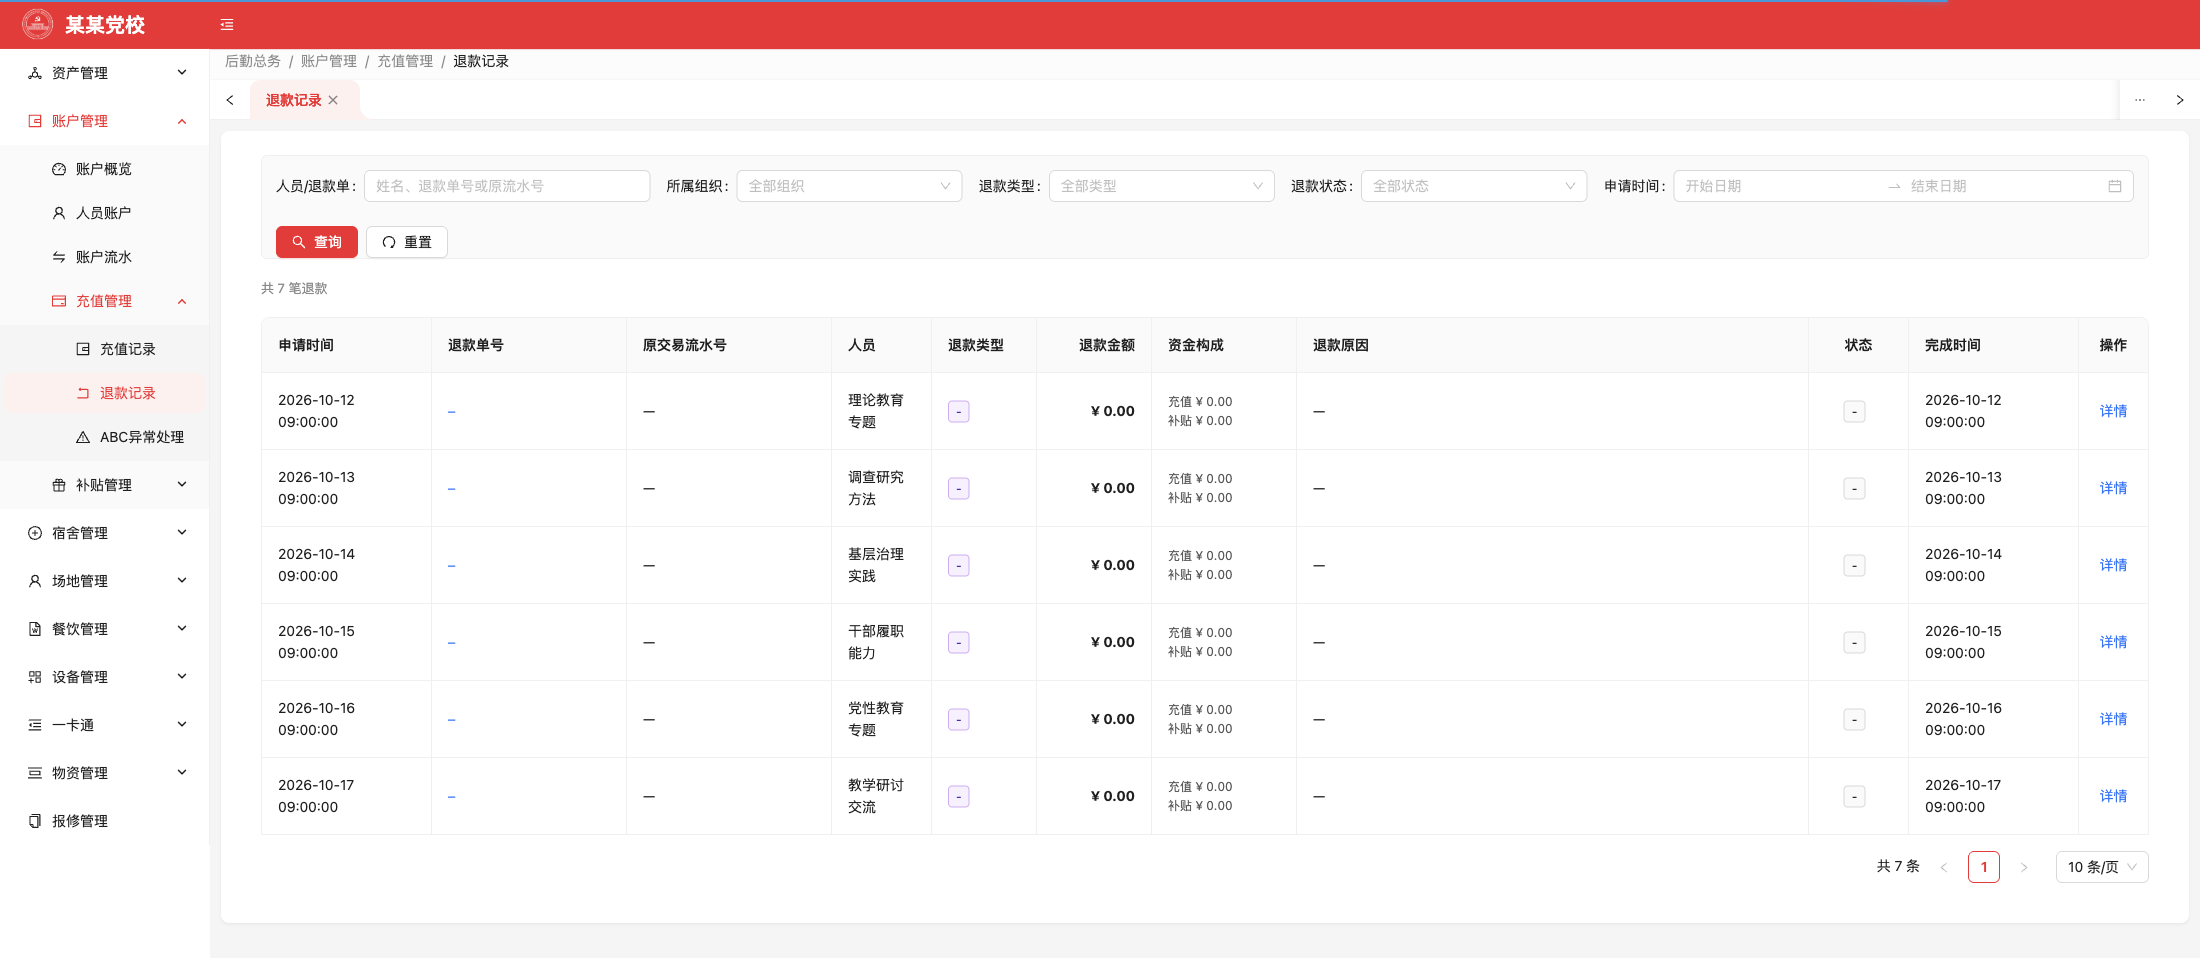Click the 补贴管理 gift icon
Screen dimensions: 2200x958
point(59,485)
